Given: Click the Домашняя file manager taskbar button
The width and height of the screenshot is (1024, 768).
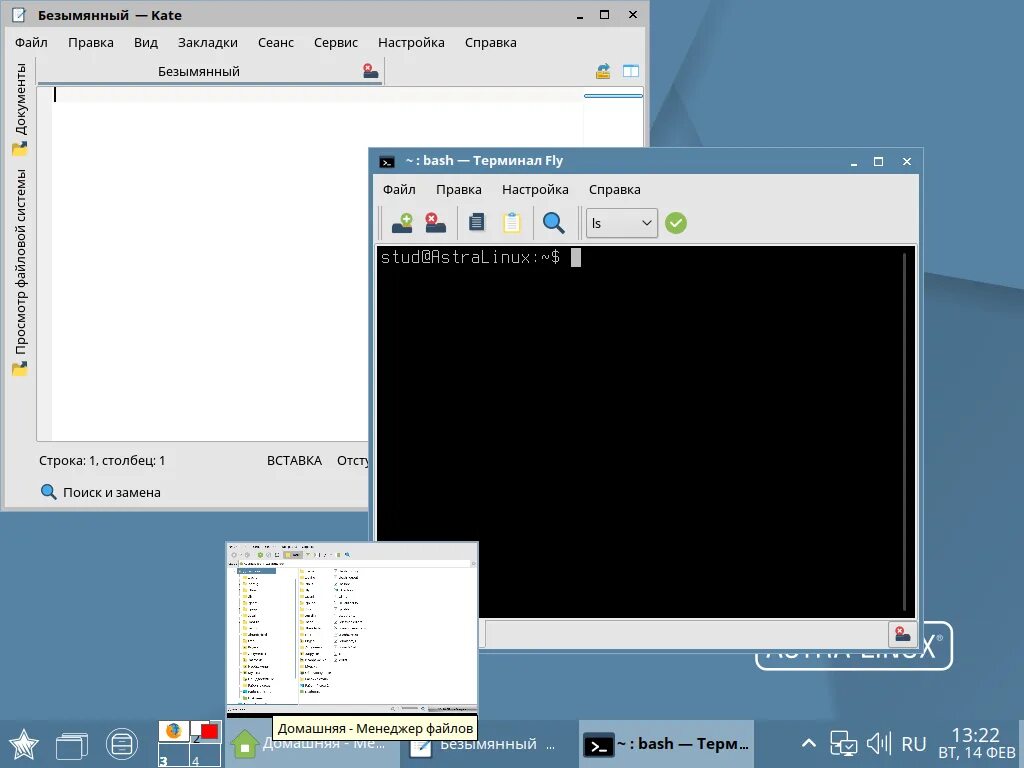Looking at the screenshot, I should 312,744.
